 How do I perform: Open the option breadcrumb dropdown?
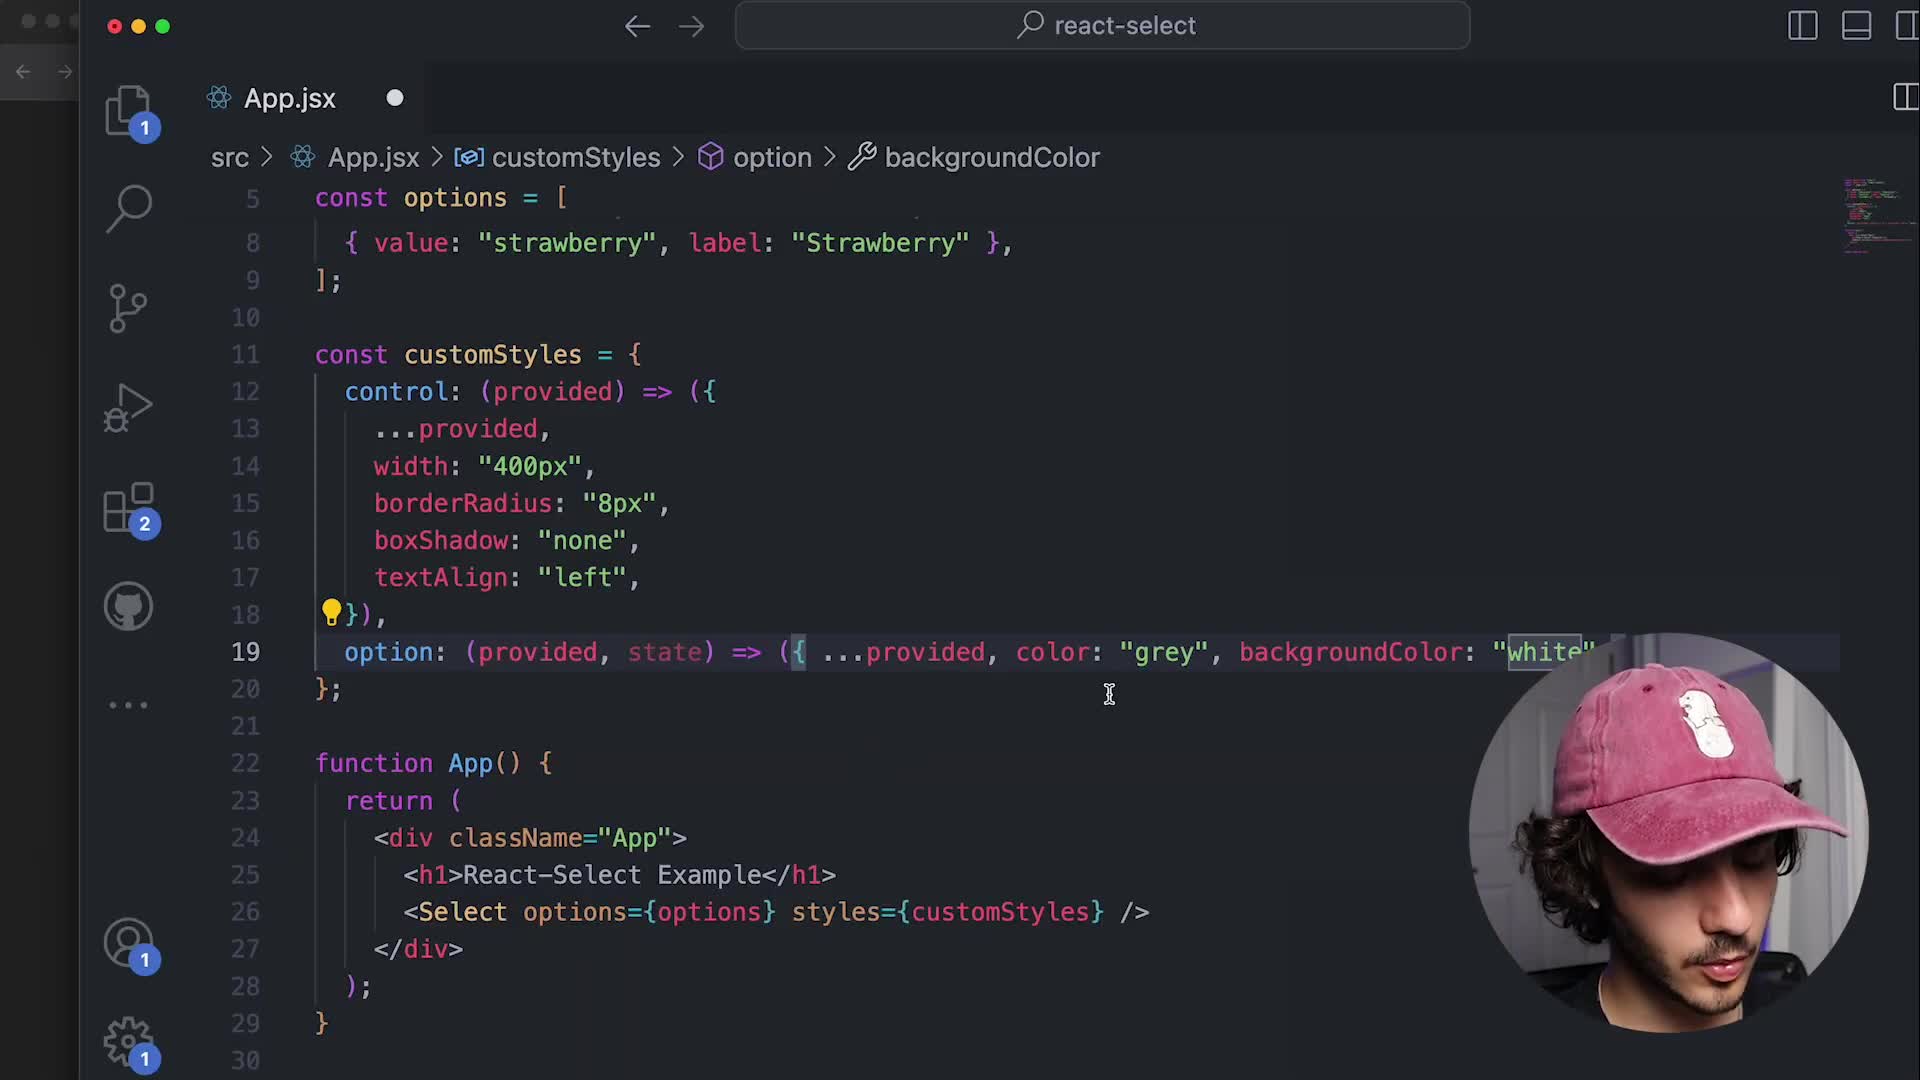771,158
